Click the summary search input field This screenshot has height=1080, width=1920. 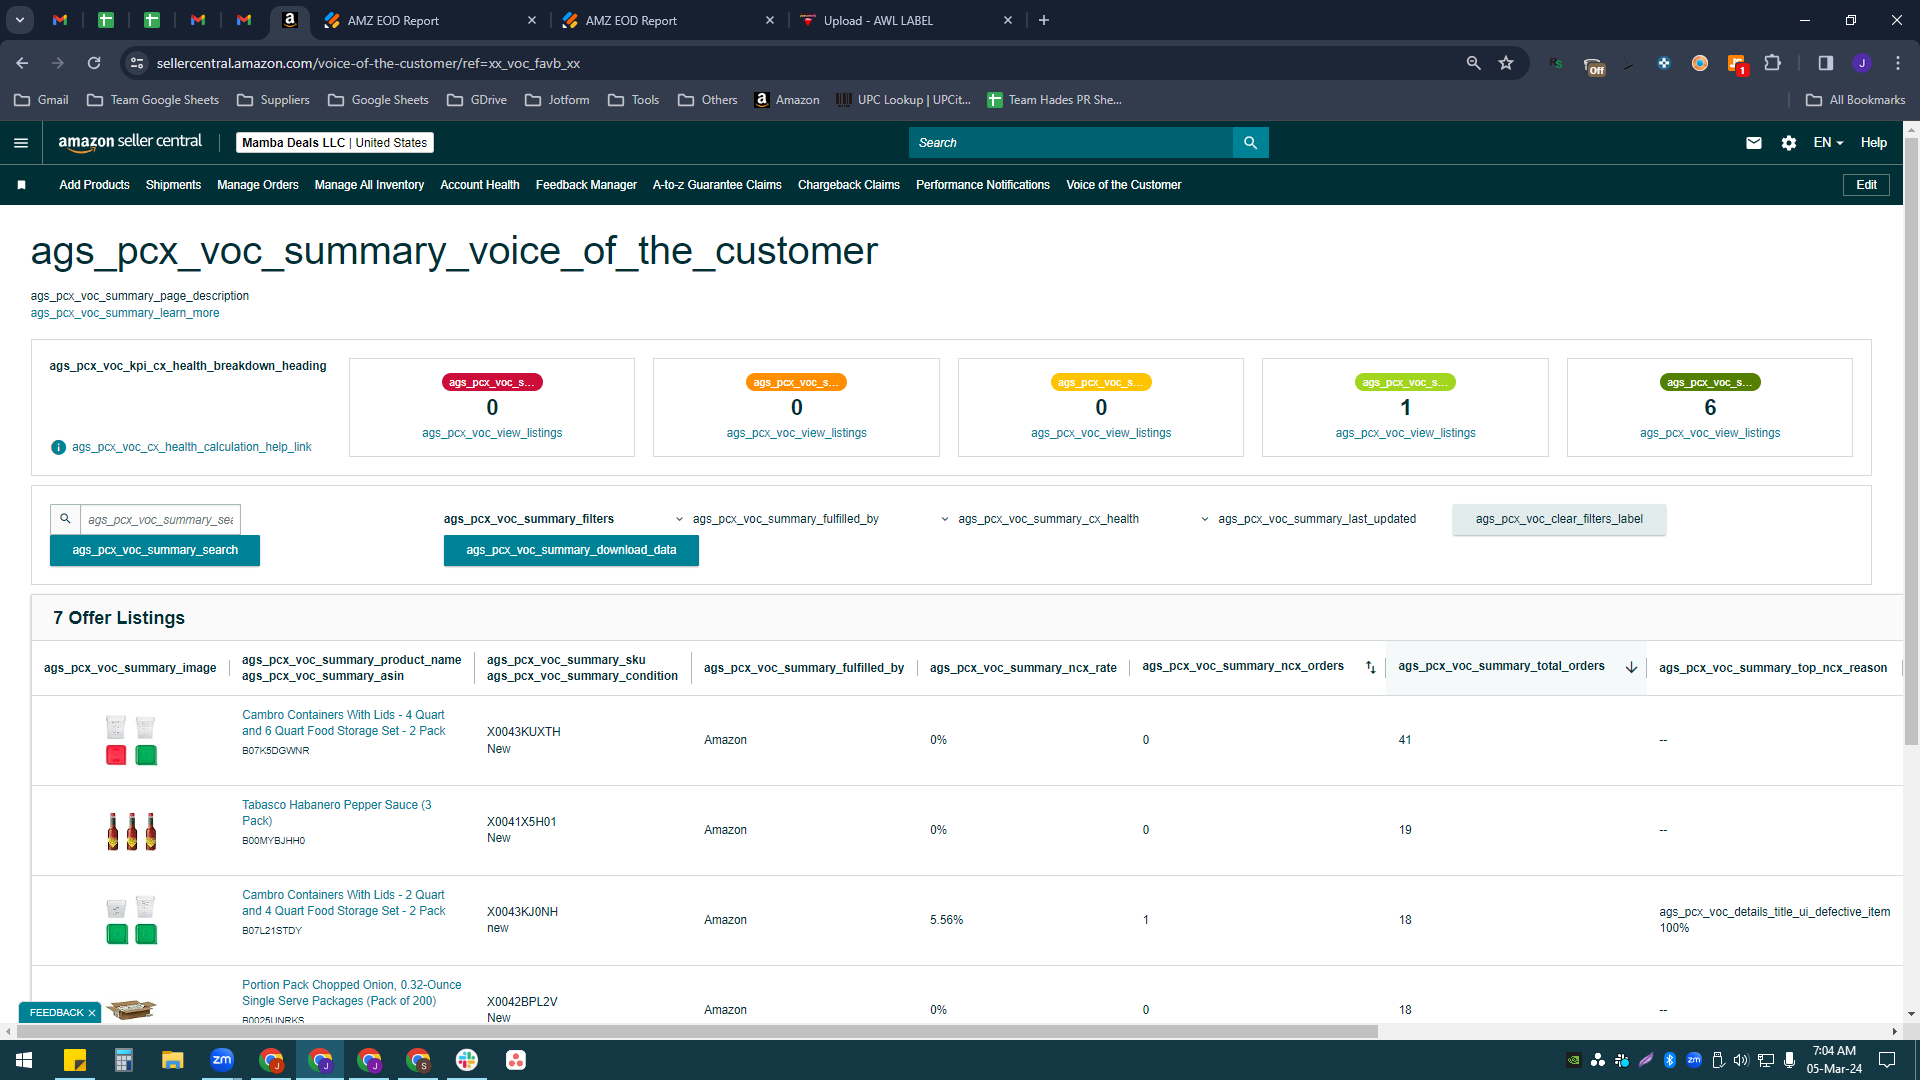click(x=160, y=520)
